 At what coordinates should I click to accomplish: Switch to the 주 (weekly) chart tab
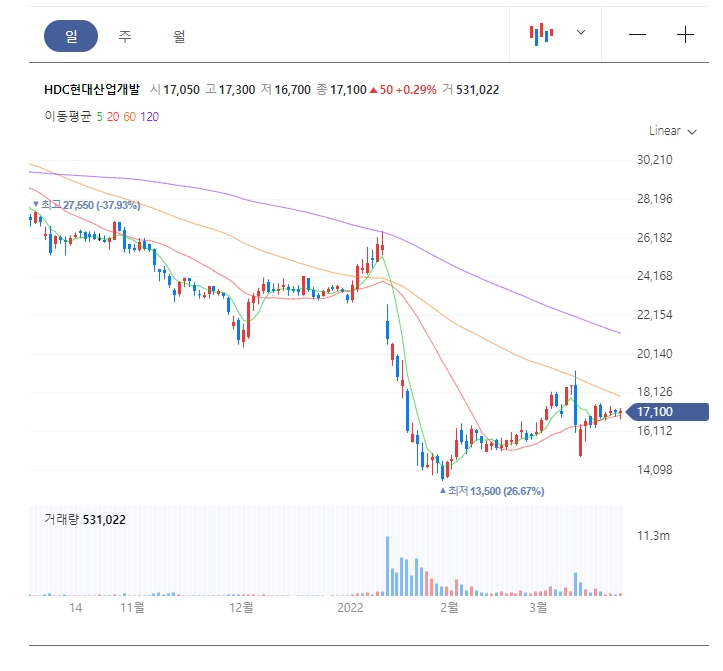(x=125, y=36)
